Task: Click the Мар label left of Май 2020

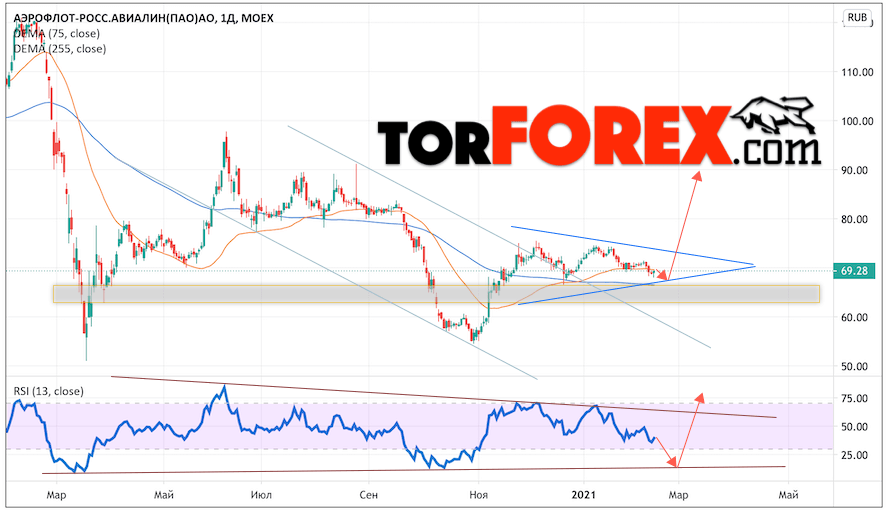Action: 56,495
